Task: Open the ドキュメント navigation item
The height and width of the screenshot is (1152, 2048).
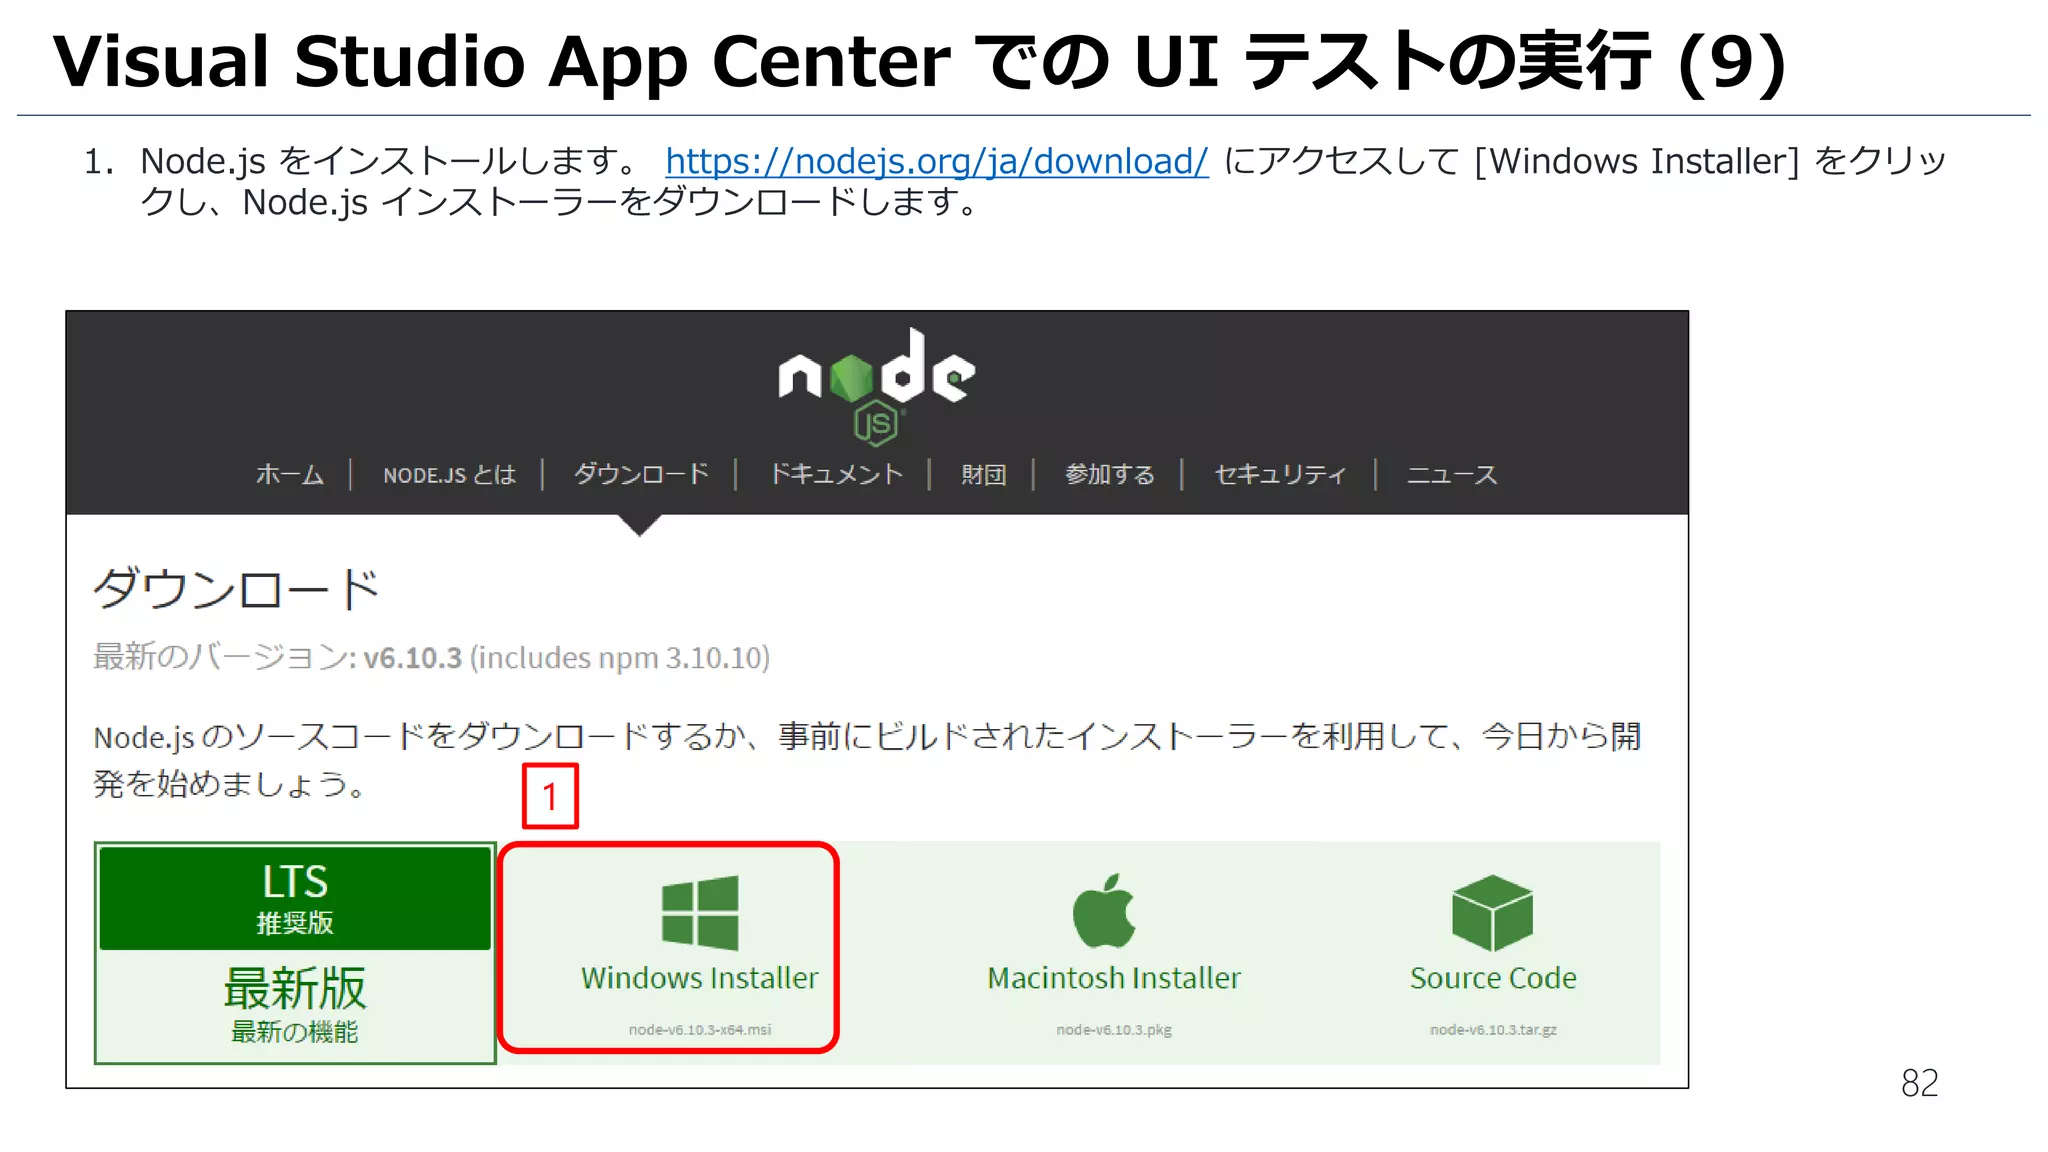Action: pos(836,474)
